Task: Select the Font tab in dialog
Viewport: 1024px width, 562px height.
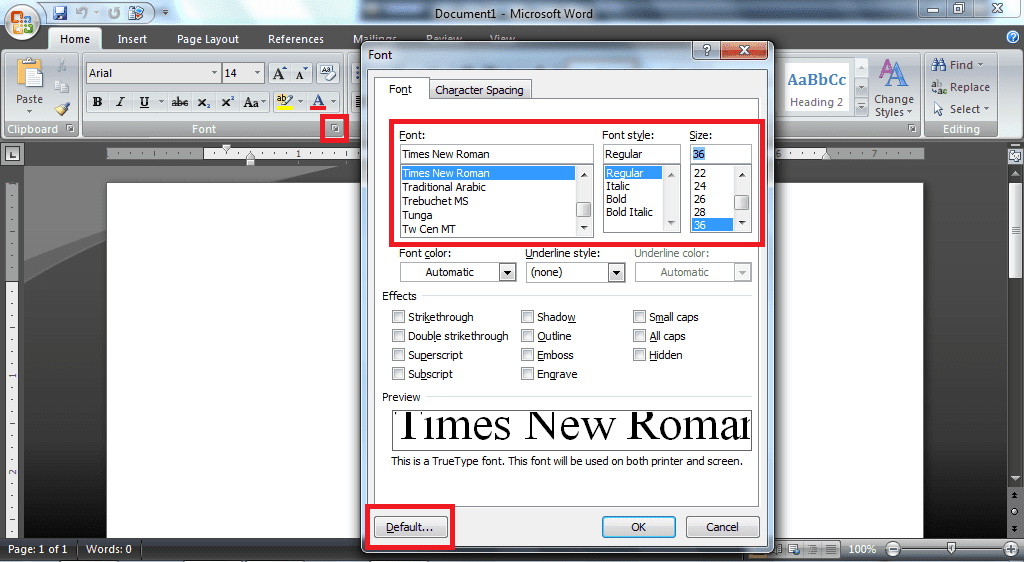Action: pos(400,89)
